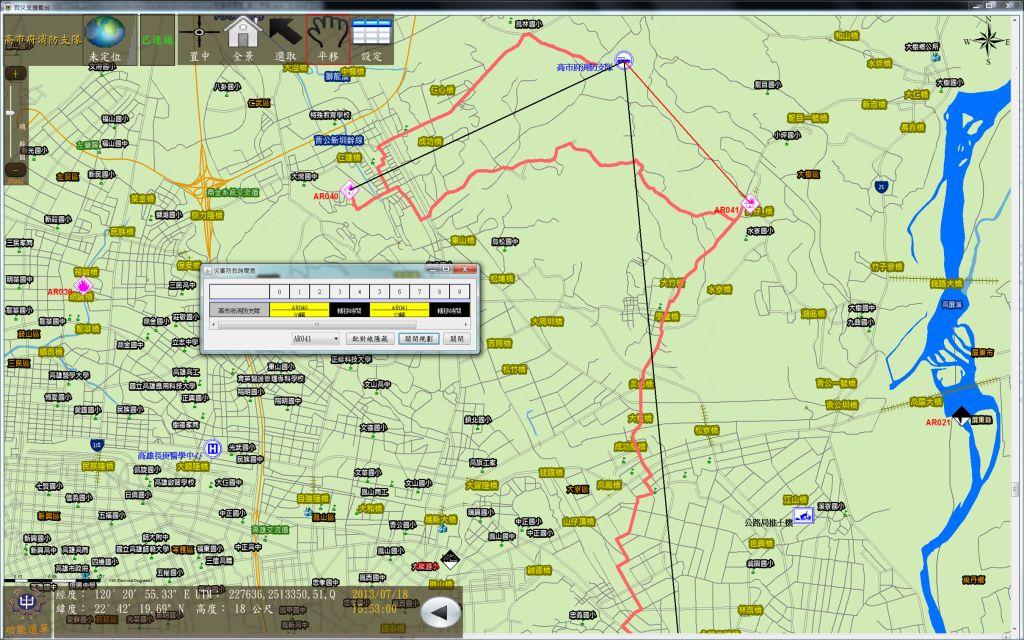1024x640 pixels.
Task: Click the globe 未定位 positioning icon
Action: [x=105, y=39]
